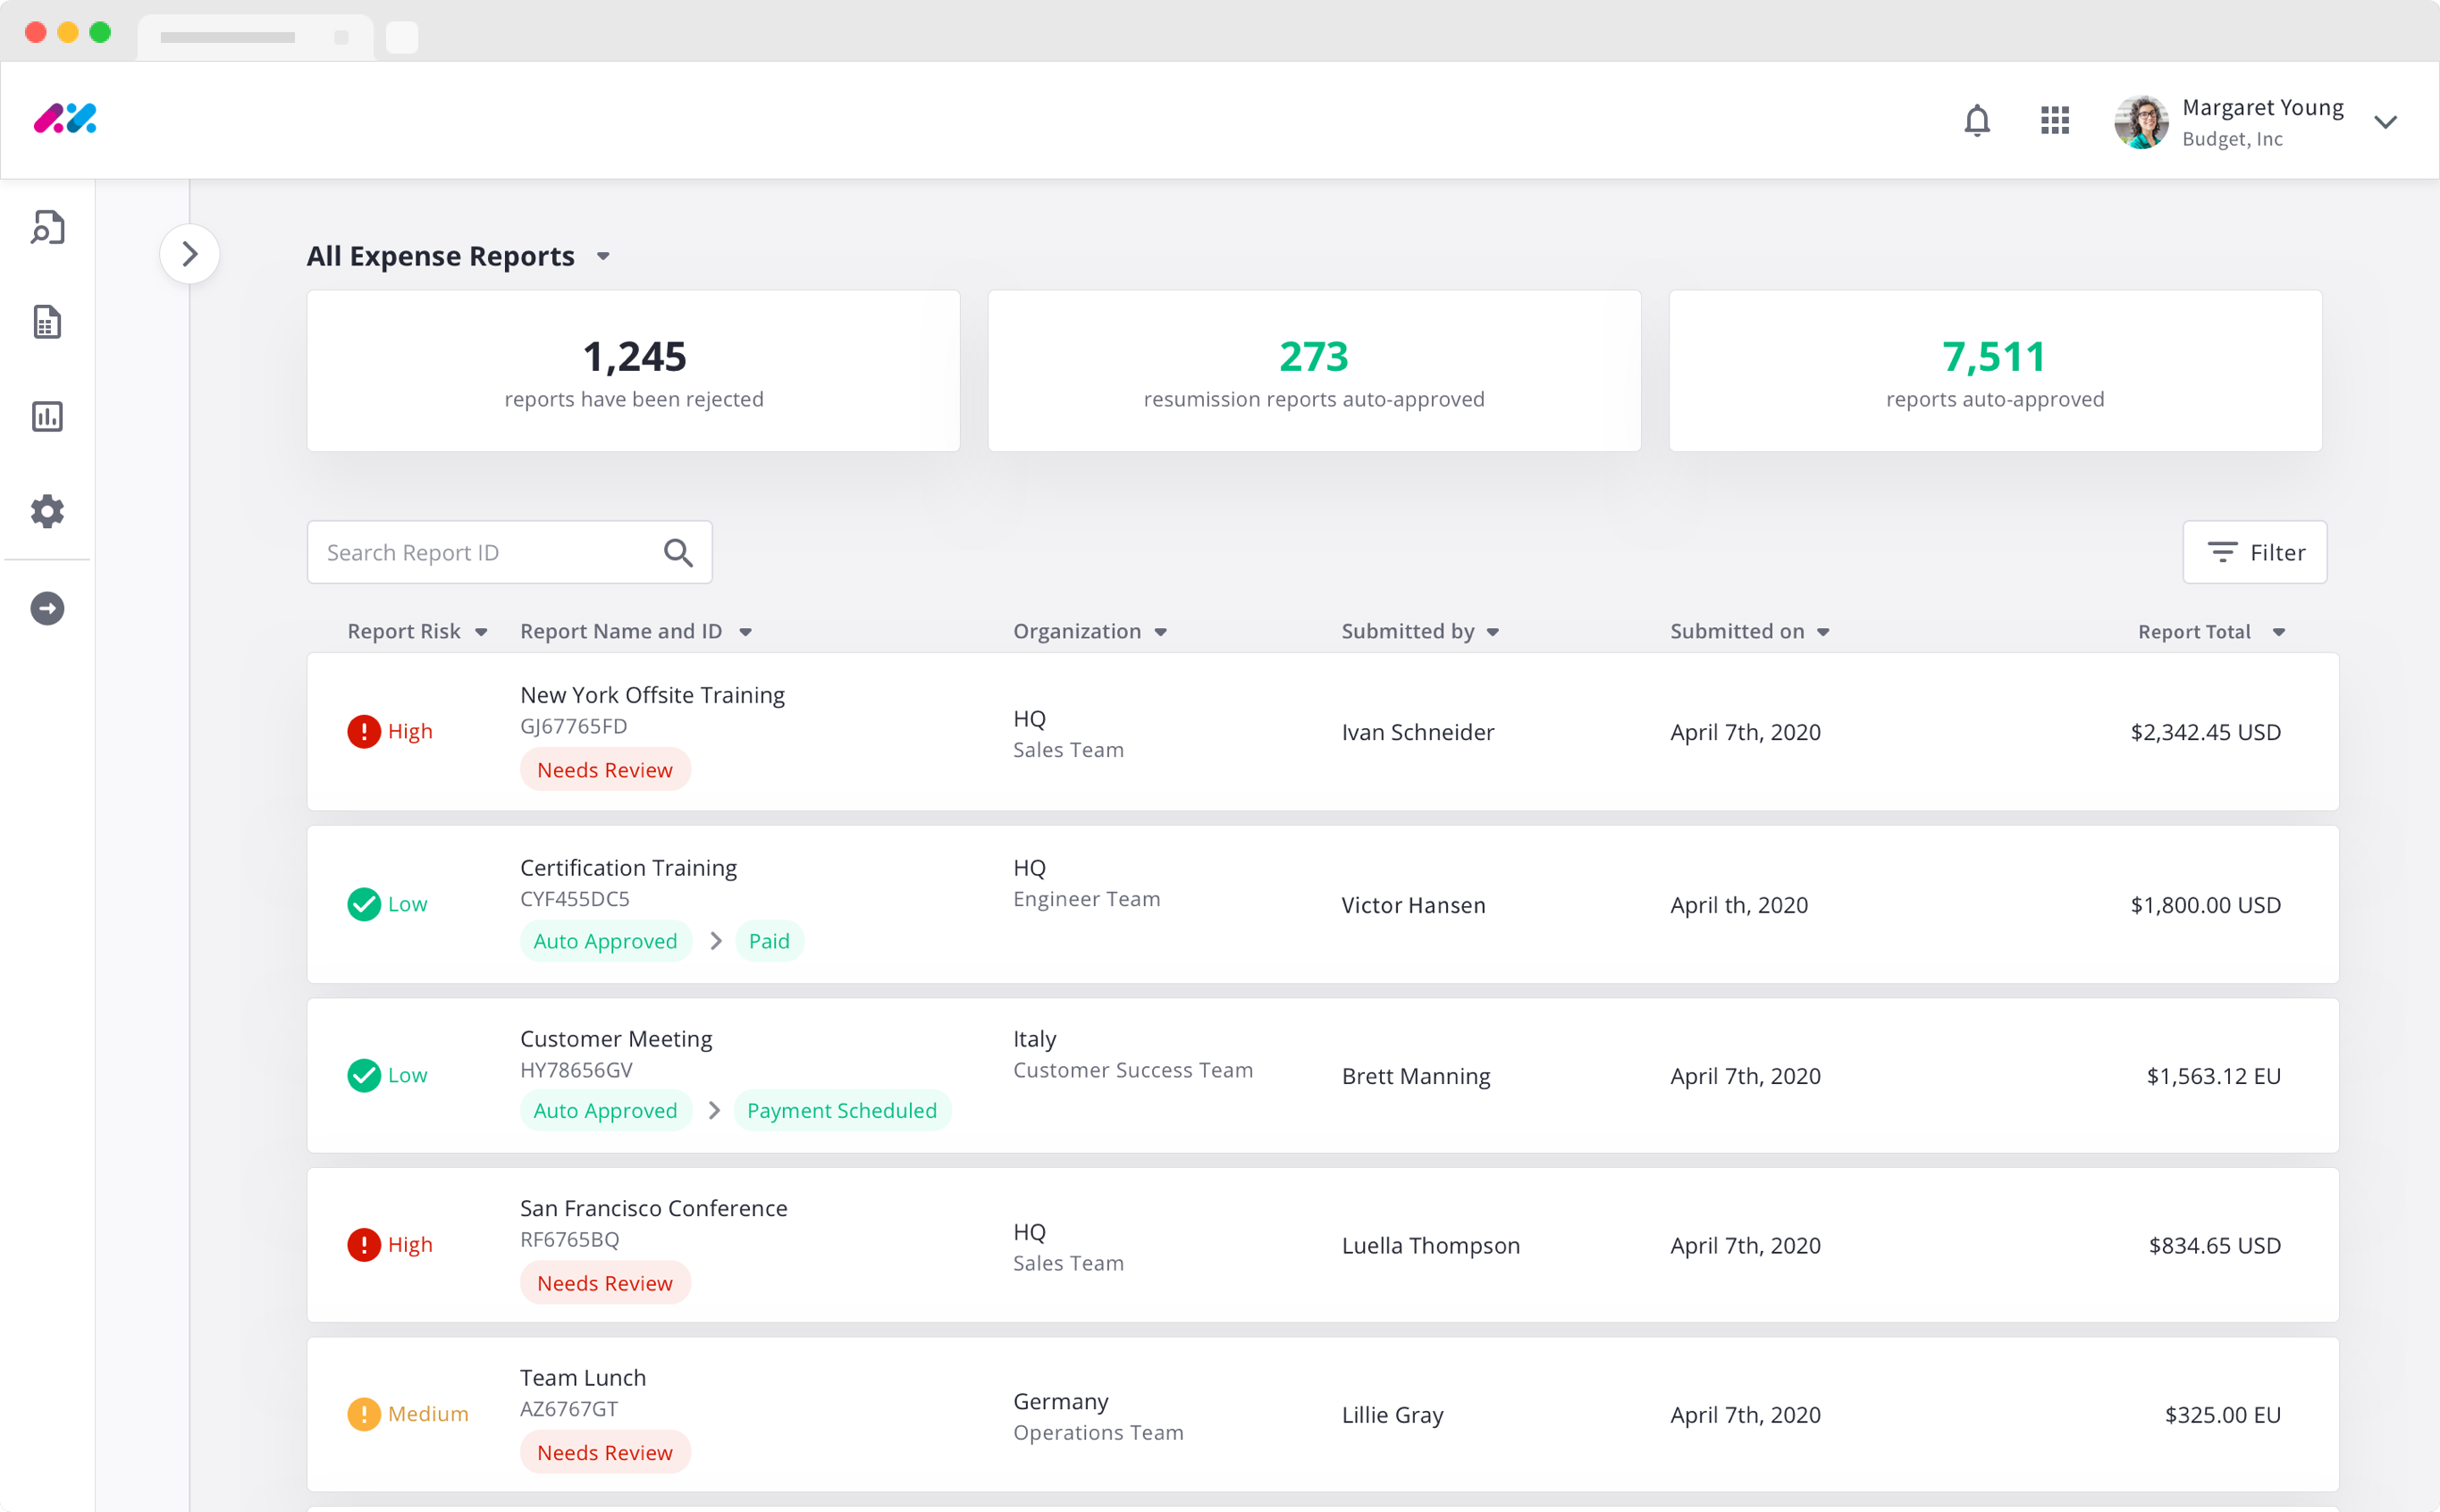This screenshot has height=1512, width=2440.
Task: Open the Customer Meeting report
Action: (x=616, y=1039)
